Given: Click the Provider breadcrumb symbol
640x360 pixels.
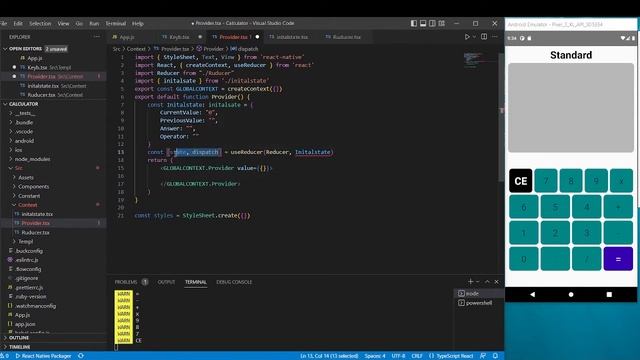Looking at the screenshot, I should click(210, 49).
